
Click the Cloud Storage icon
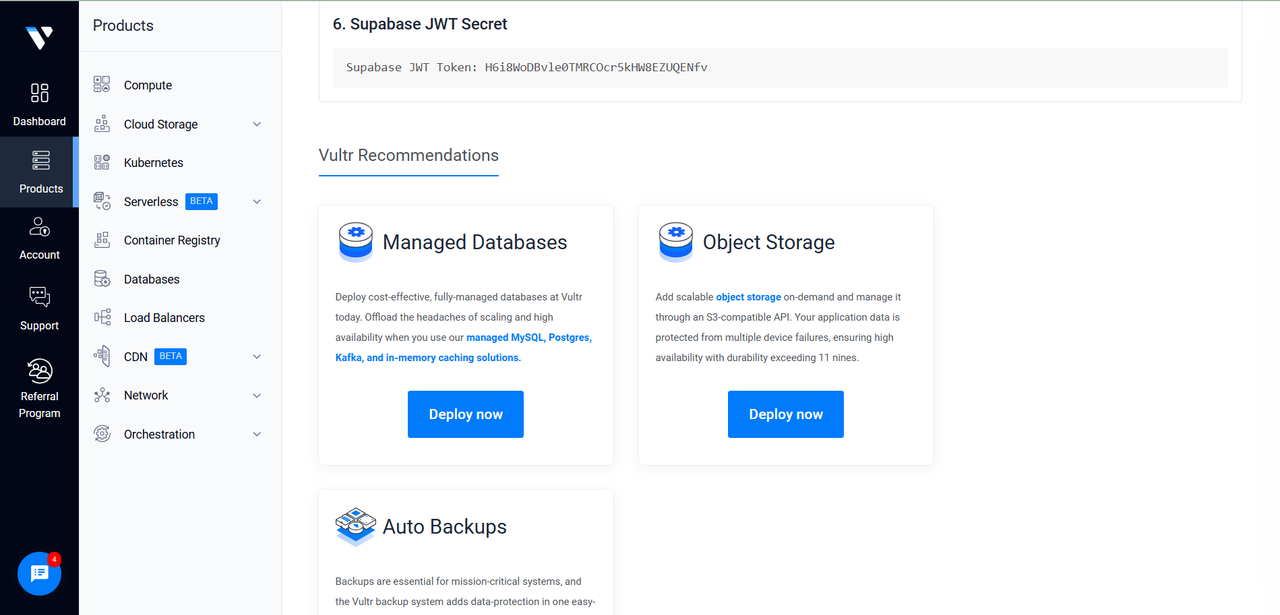pos(102,124)
